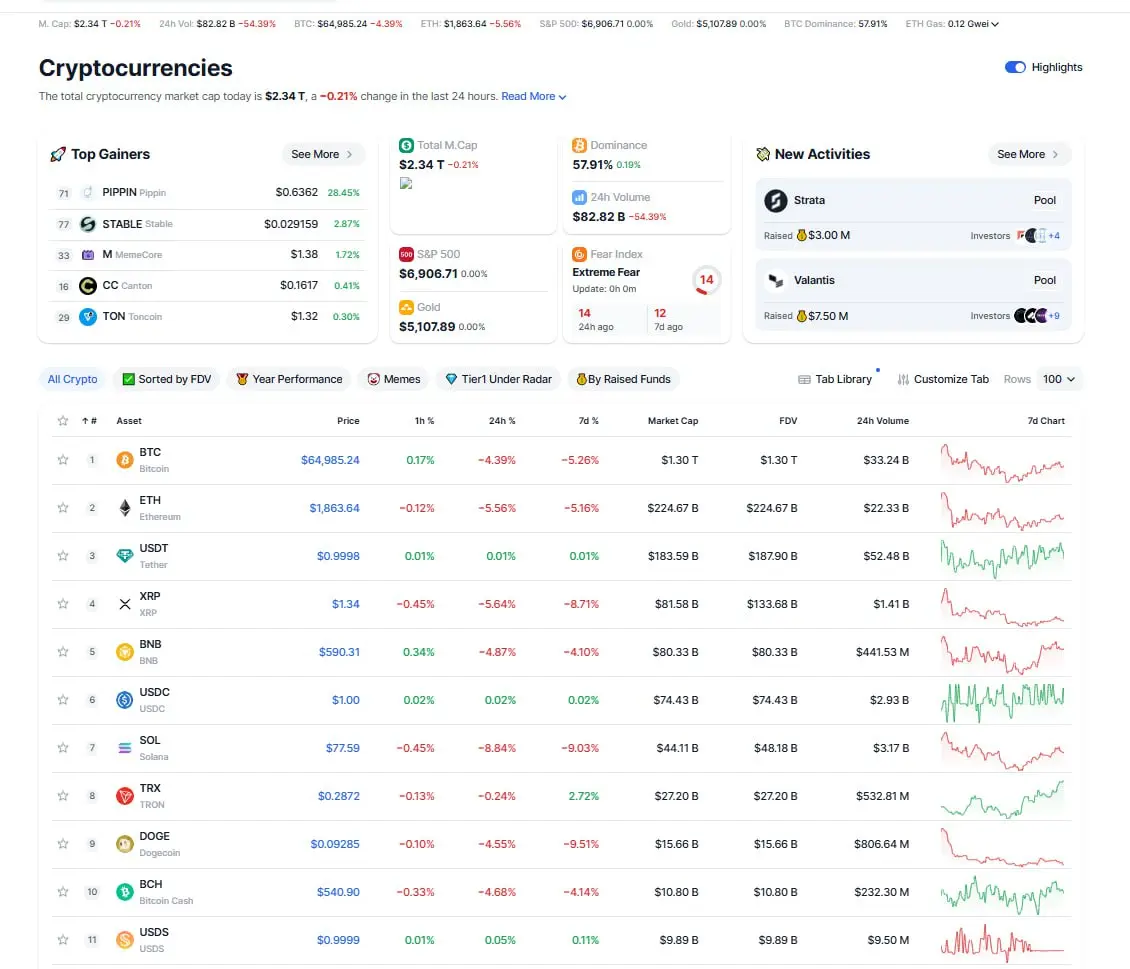Image resolution: width=1130 pixels, height=969 pixels.
Task: Sort table by Price column
Action: point(348,421)
